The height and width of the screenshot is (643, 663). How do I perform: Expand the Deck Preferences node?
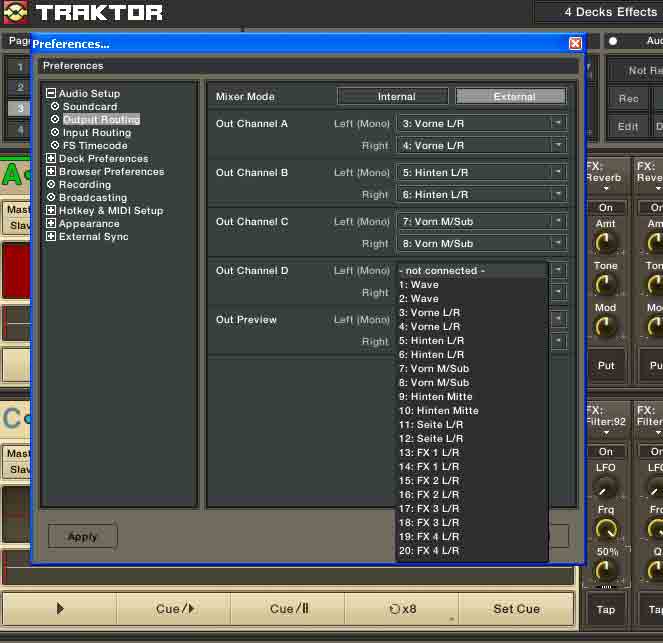click(x=51, y=158)
